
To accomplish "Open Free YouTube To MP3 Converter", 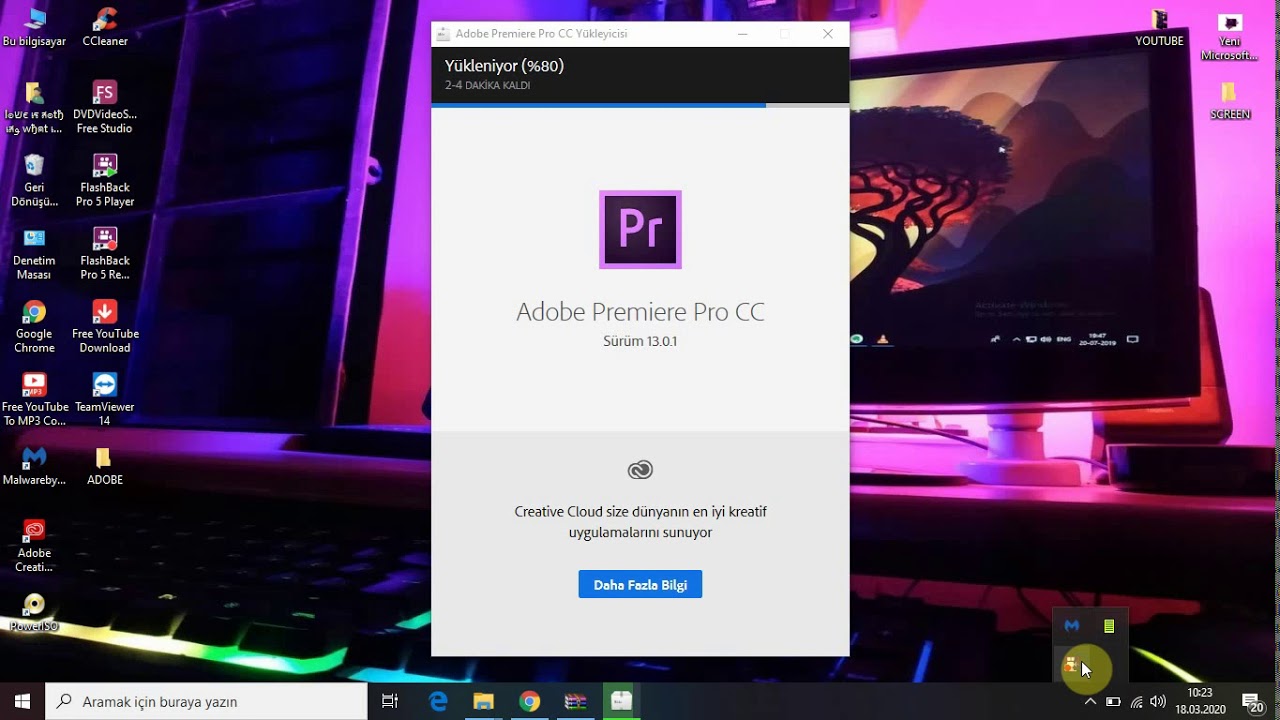I will click(34, 400).
